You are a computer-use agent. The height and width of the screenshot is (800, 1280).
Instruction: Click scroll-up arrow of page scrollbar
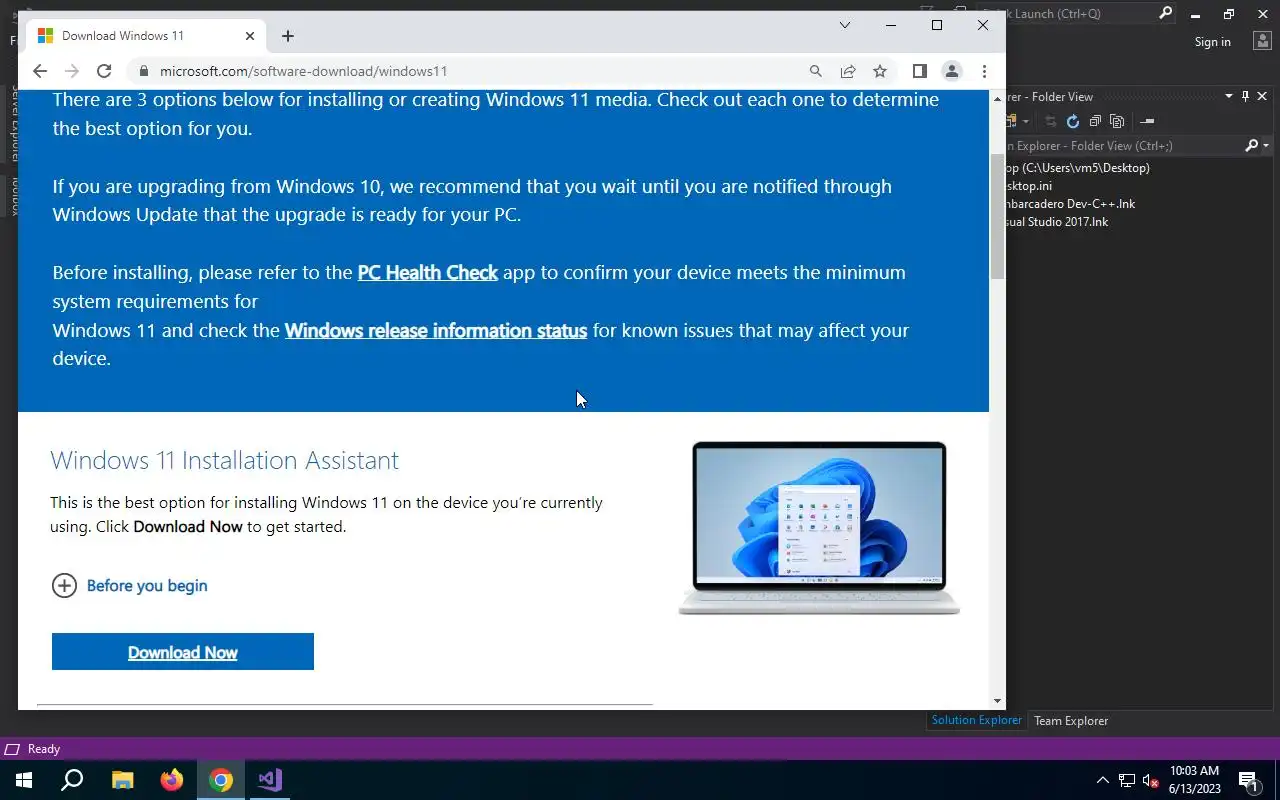pyautogui.click(x=997, y=98)
